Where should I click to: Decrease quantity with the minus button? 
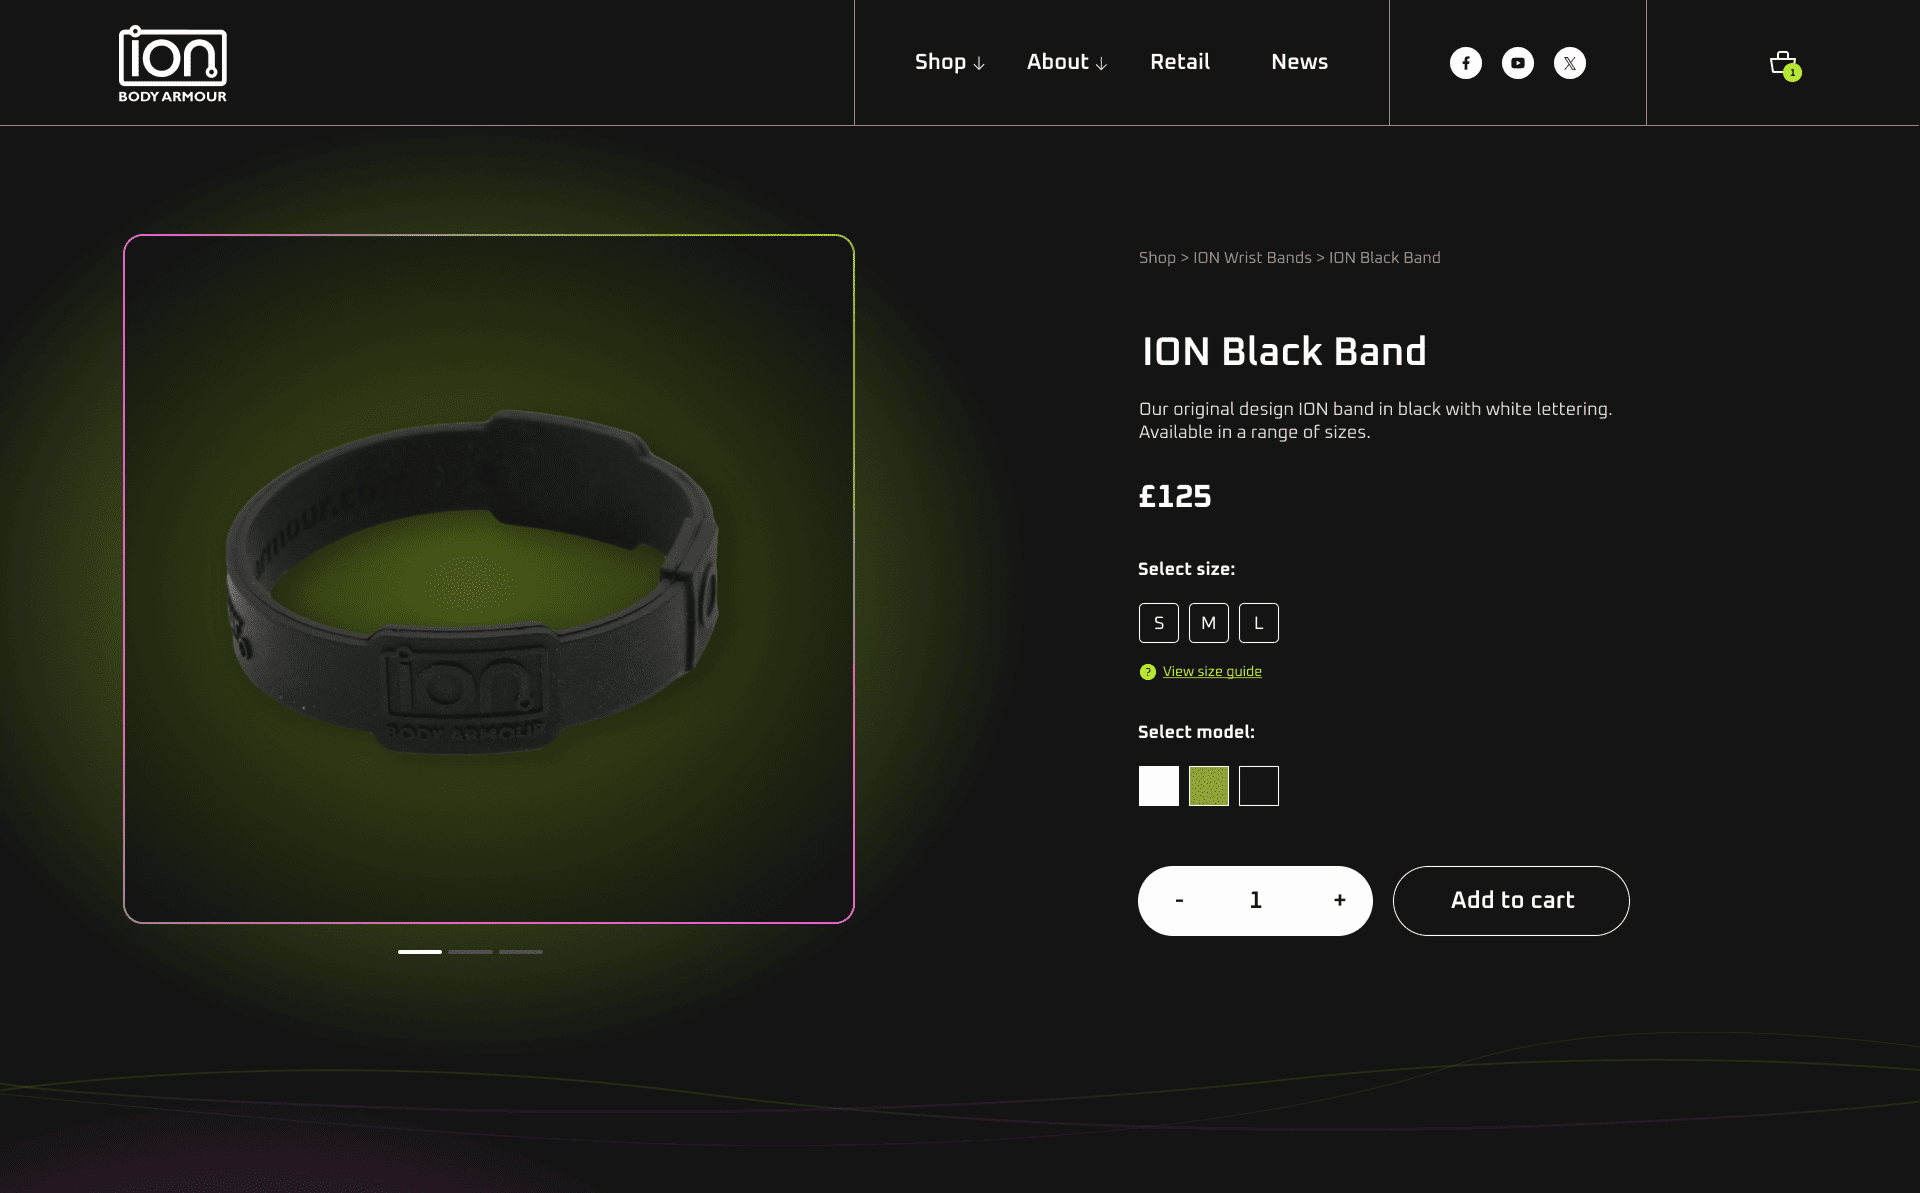click(x=1180, y=900)
